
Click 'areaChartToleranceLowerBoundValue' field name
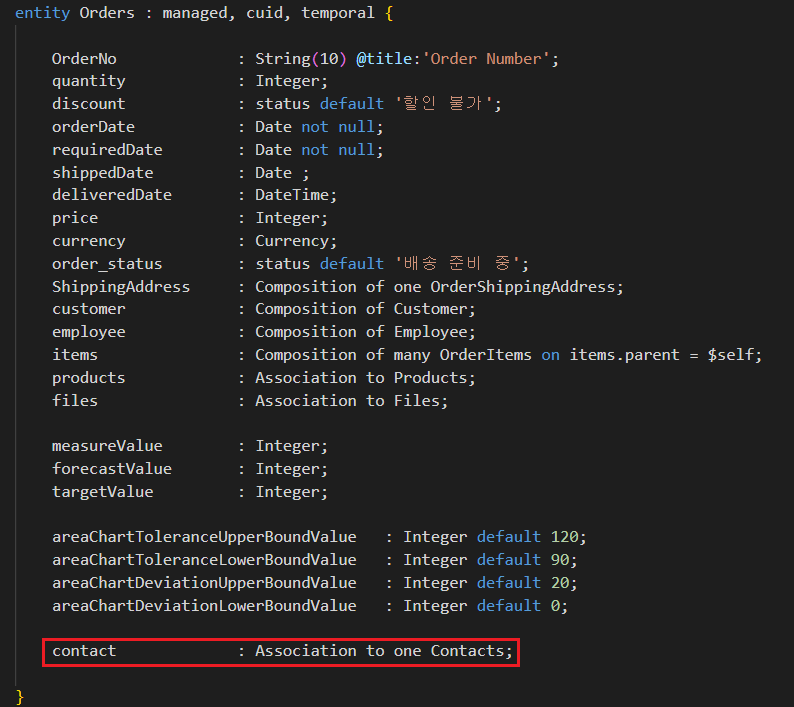tap(204, 560)
